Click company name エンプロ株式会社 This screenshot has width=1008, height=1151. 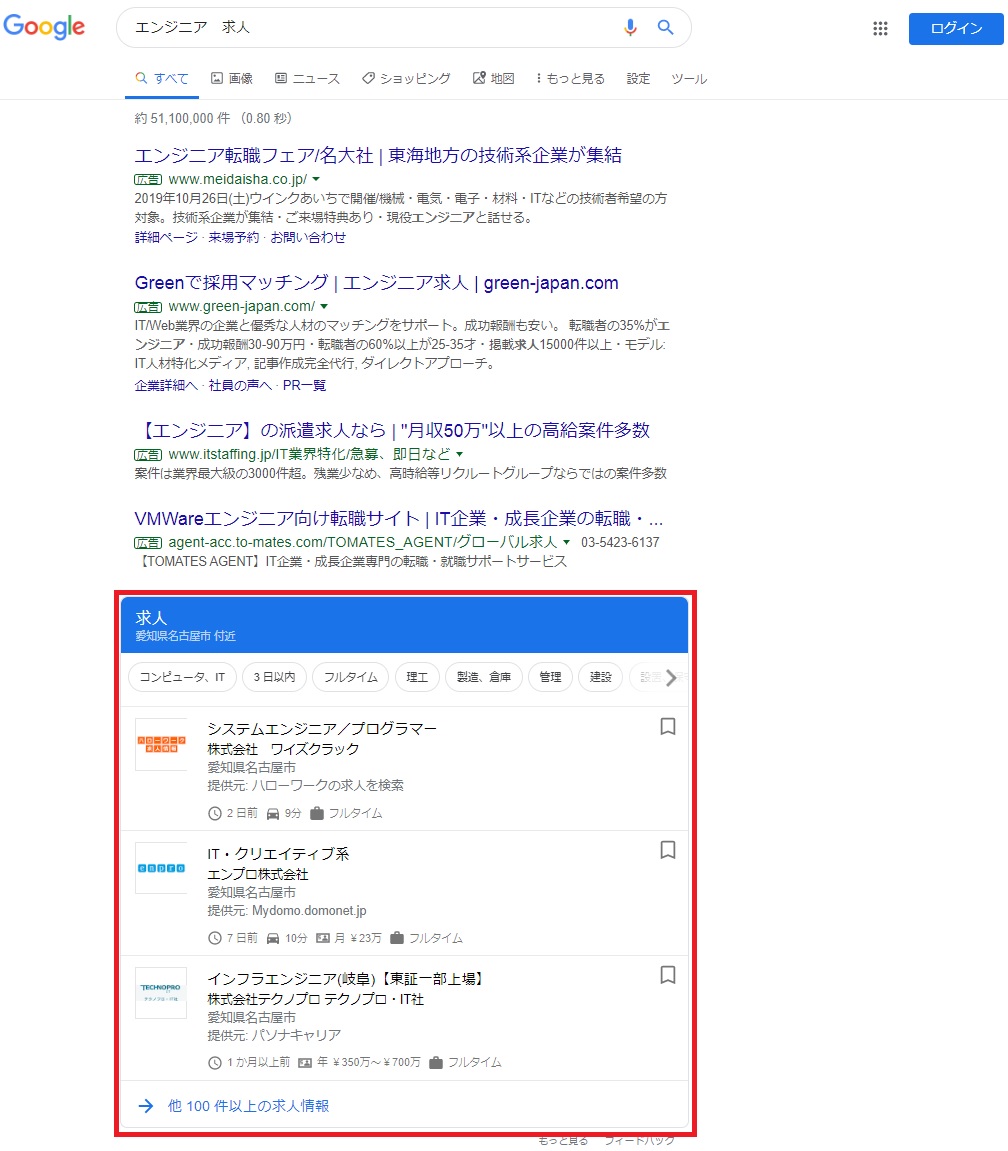click(258, 874)
